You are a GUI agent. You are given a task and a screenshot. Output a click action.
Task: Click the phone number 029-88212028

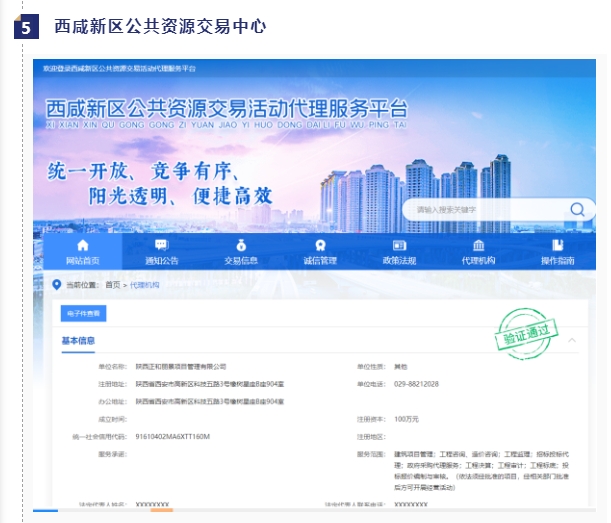(416, 384)
